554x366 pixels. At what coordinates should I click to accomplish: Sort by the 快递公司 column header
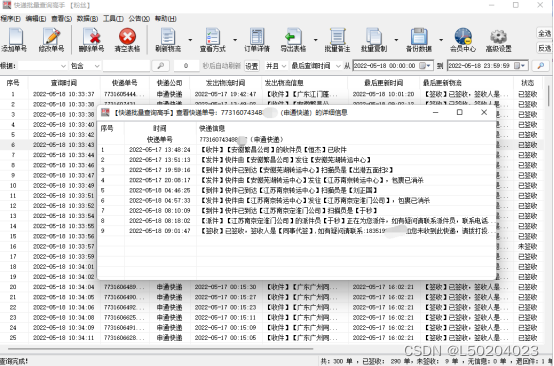(x=170, y=83)
